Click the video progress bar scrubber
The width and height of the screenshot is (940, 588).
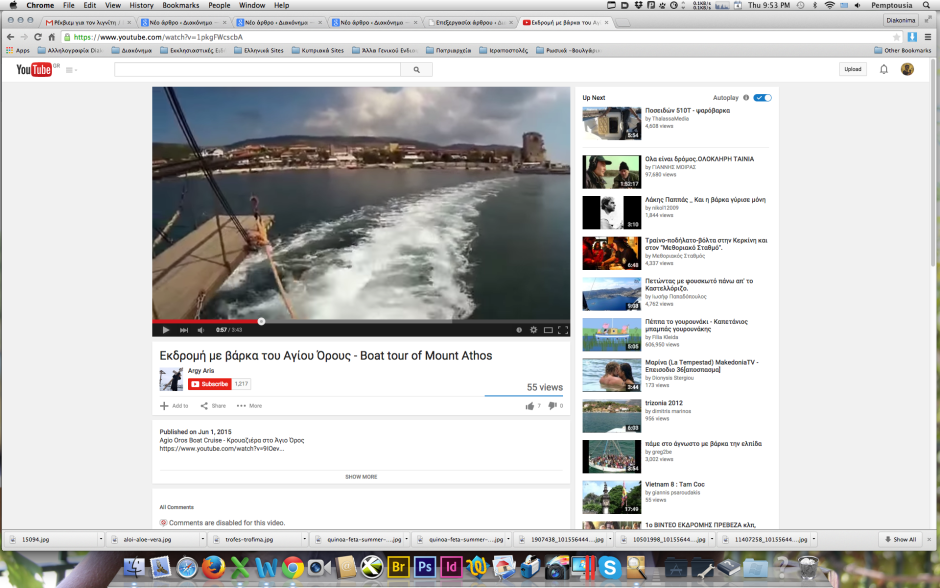261,321
